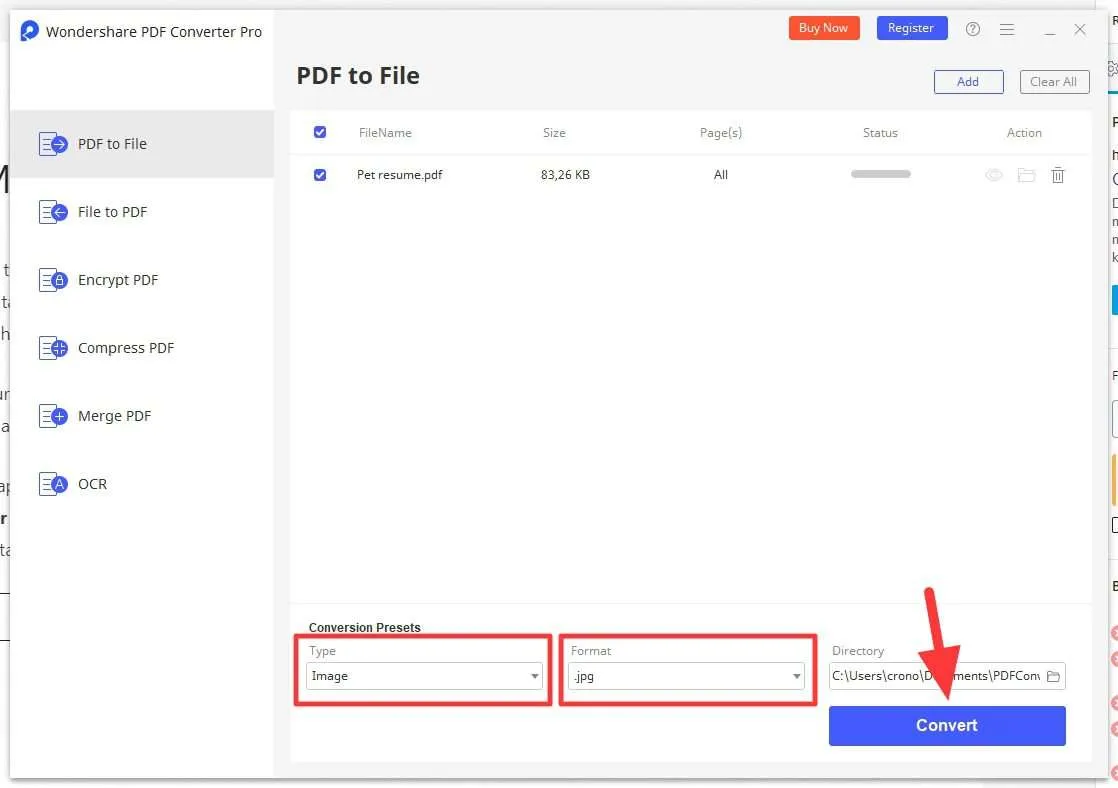Screen dimensions: 1118x788
Task: Uncheck the Pet resume.pdf file checkbox
Action: pos(320,175)
